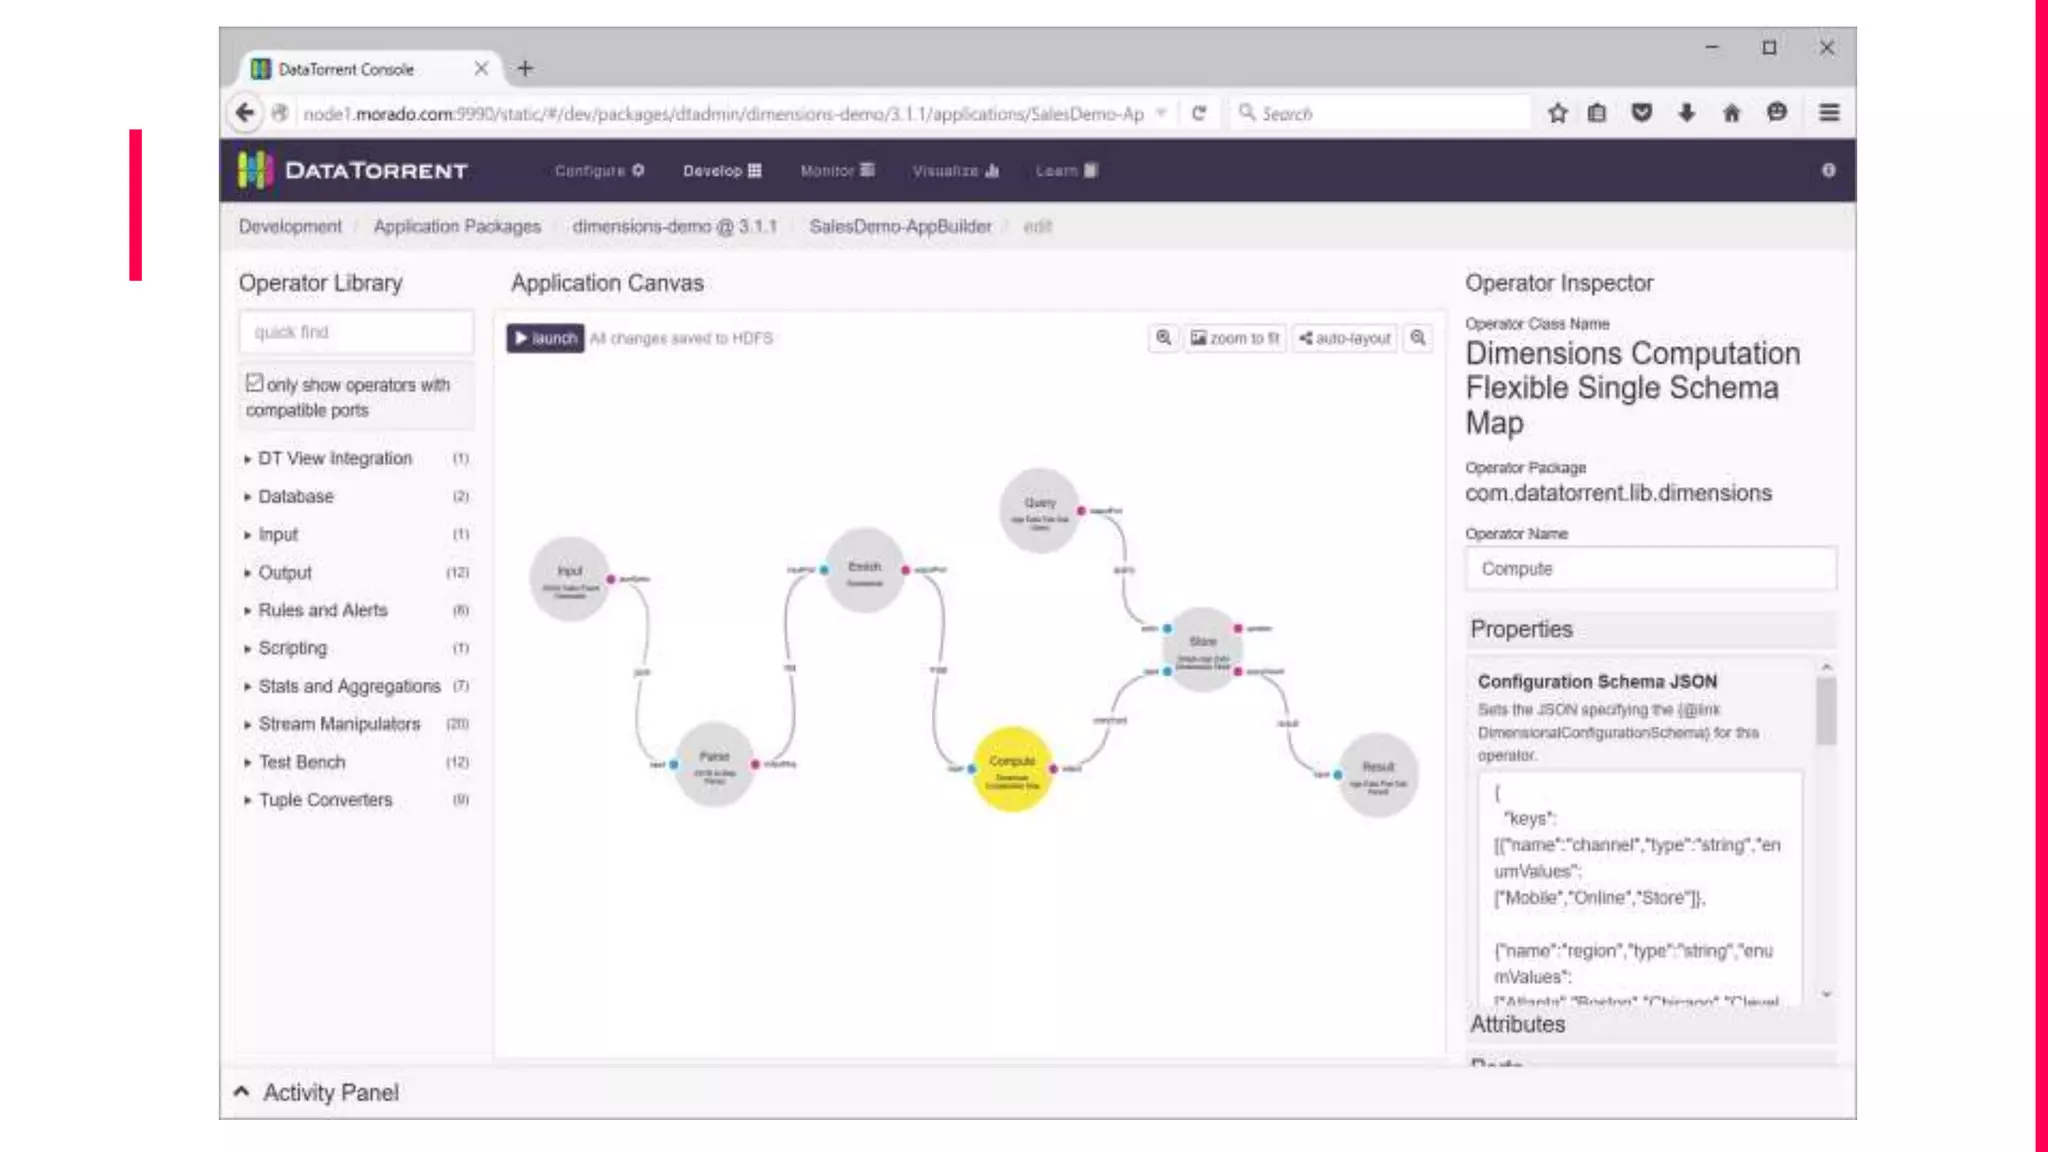
Task: Click the zoom to fit button
Action: (1234, 338)
